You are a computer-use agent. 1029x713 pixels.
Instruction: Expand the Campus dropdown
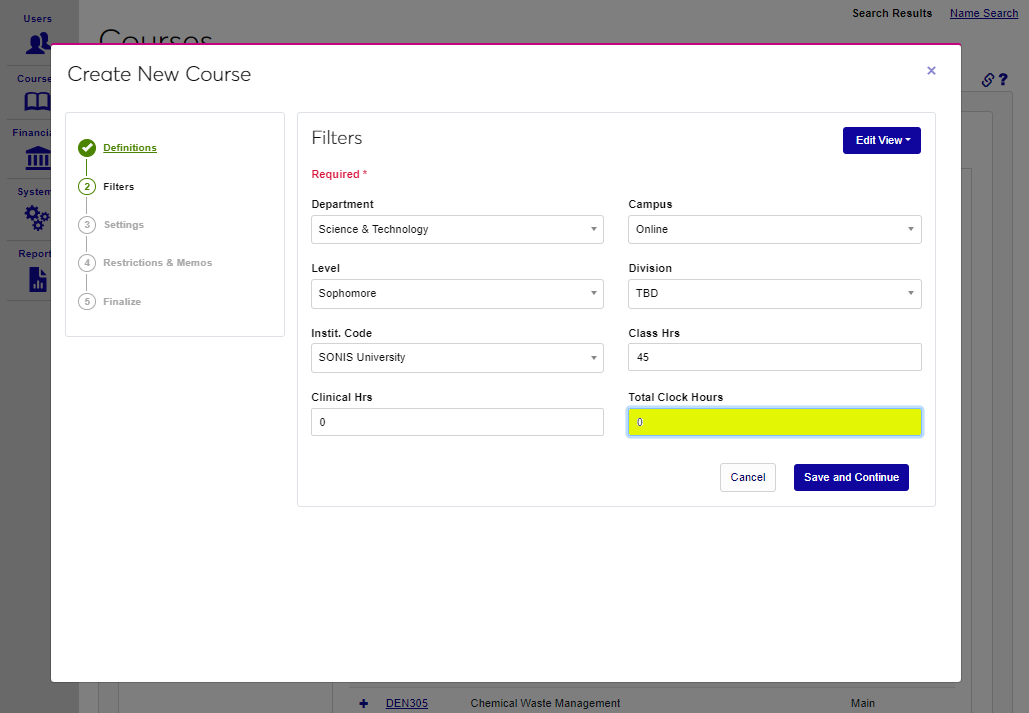tap(774, 230)
